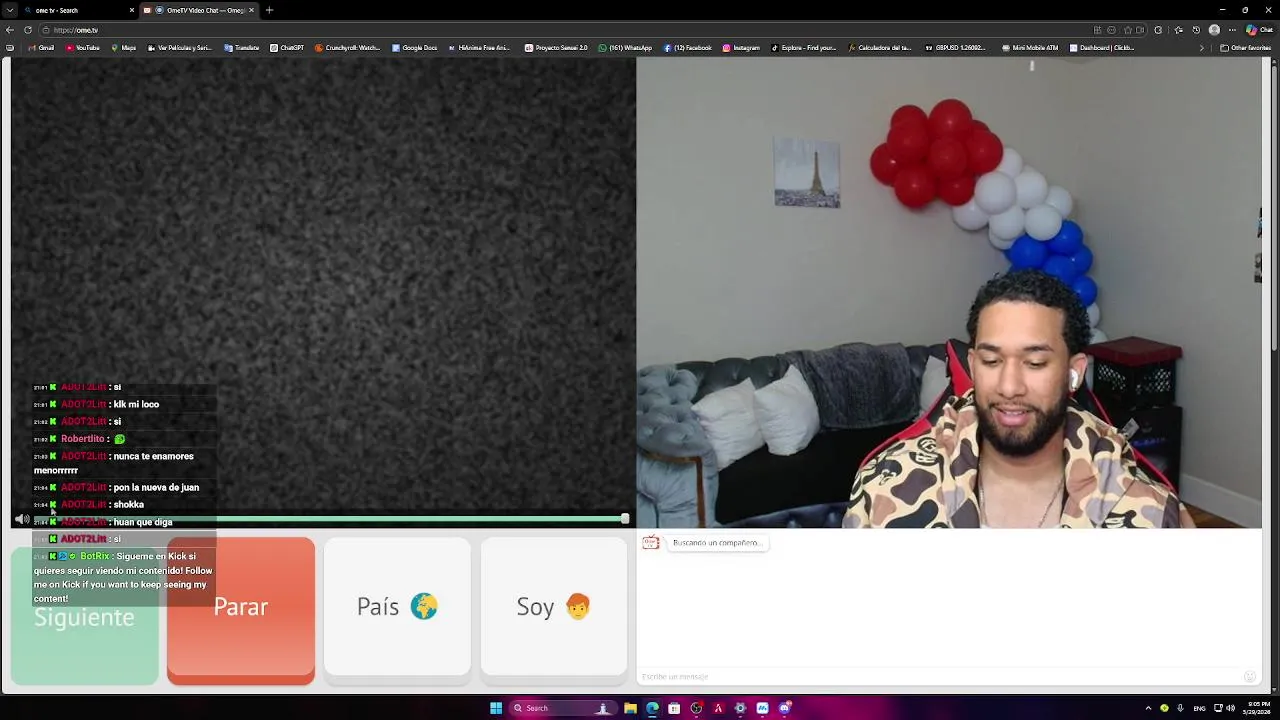Open the Mini Mobile ATM bookmark
The height and width of the screenshot is (720, 1280).
[1029, 47]
